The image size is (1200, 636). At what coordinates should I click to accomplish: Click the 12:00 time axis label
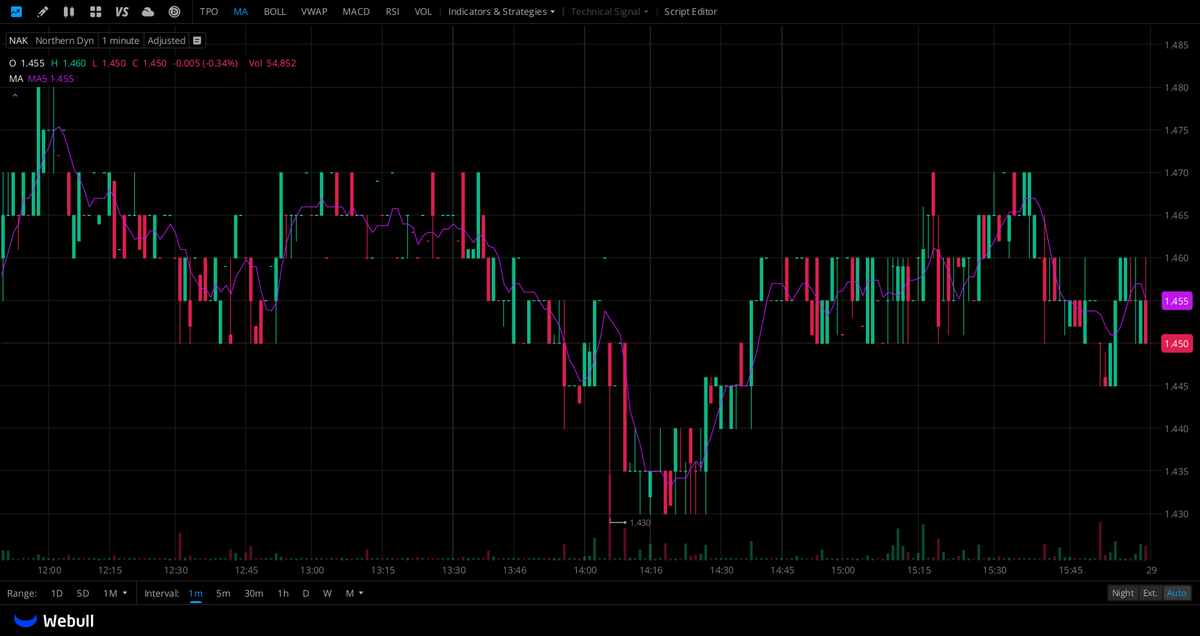49,570
